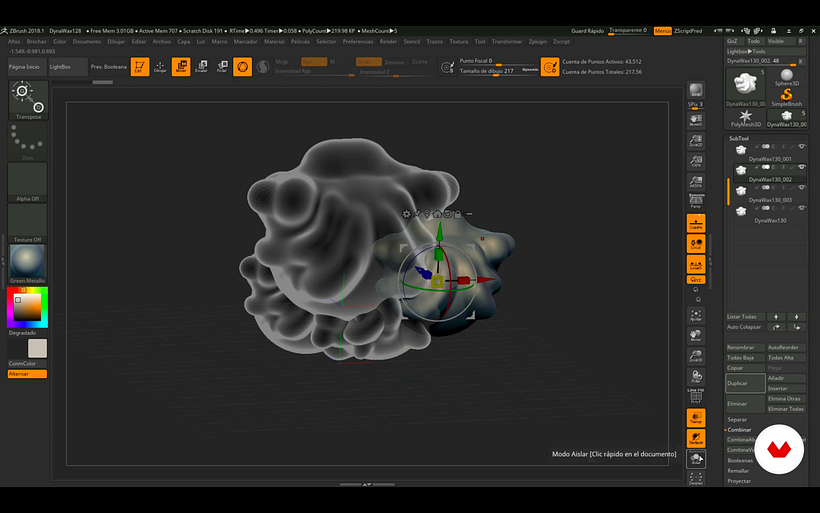Image resolution: width=820 pixels, height=513 pixels.
Task: Activate the Edit mode button
Action: click(140, 67)
